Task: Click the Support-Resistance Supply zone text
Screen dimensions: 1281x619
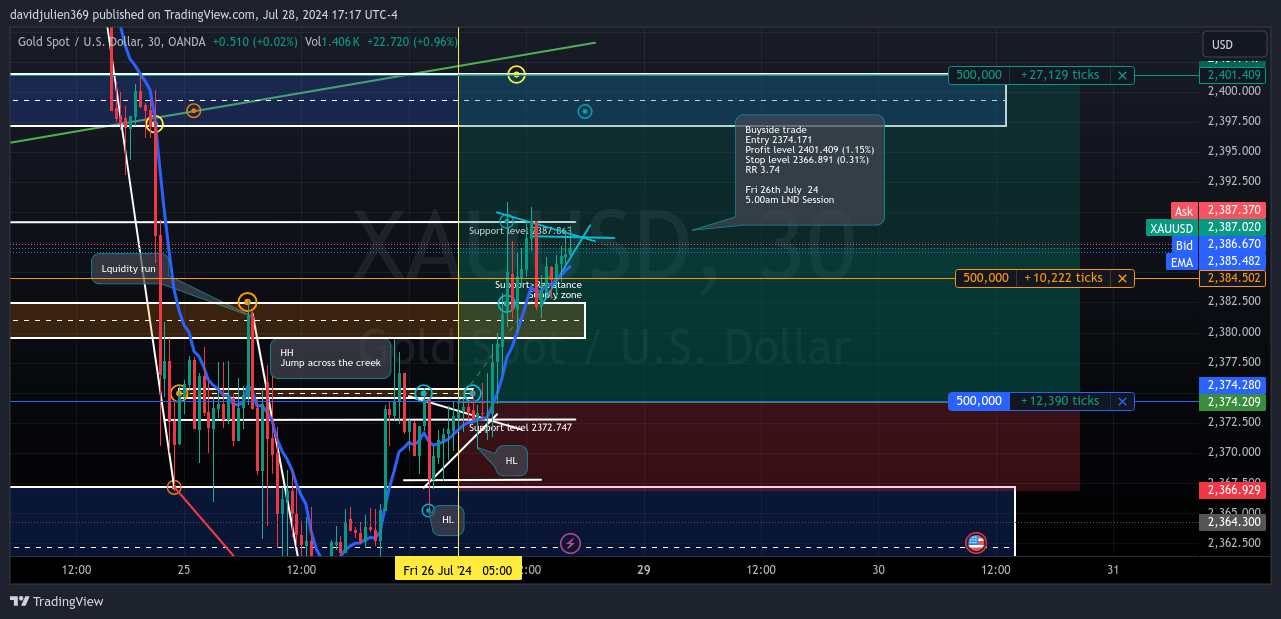Action: (x=539, y=290)
